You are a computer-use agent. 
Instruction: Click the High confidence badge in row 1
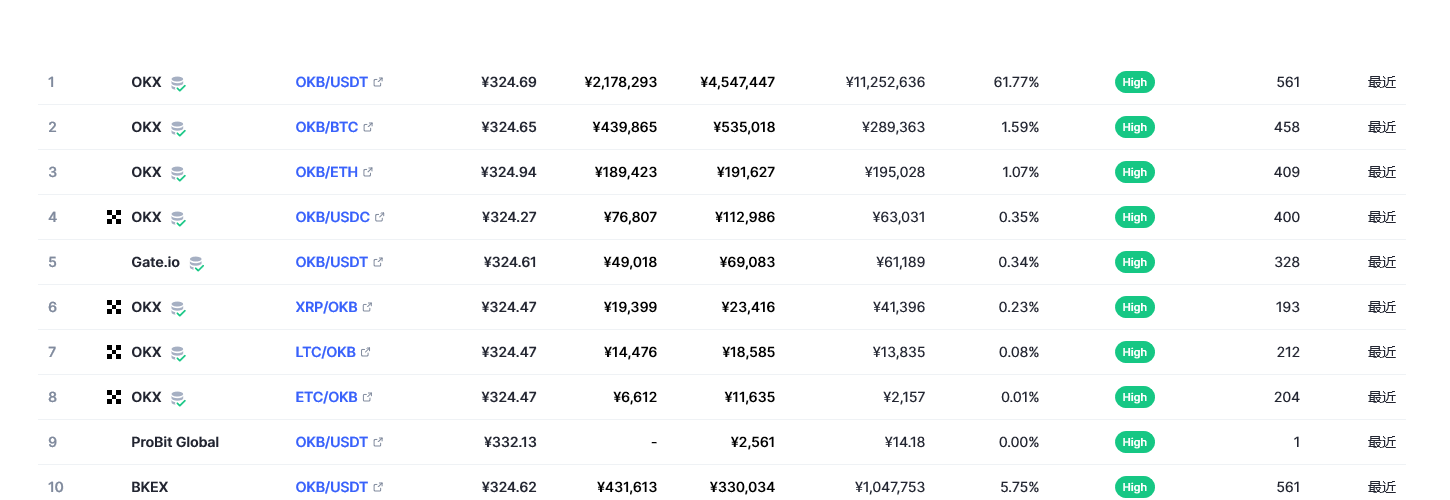point(1135,82)
